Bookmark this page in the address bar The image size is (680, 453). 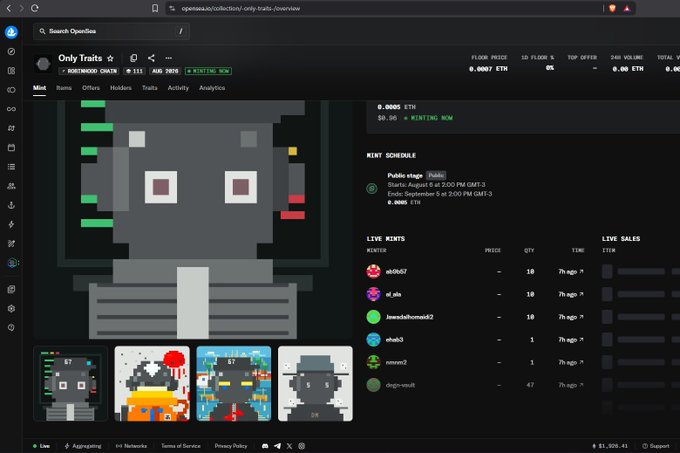tap(155, 8)
